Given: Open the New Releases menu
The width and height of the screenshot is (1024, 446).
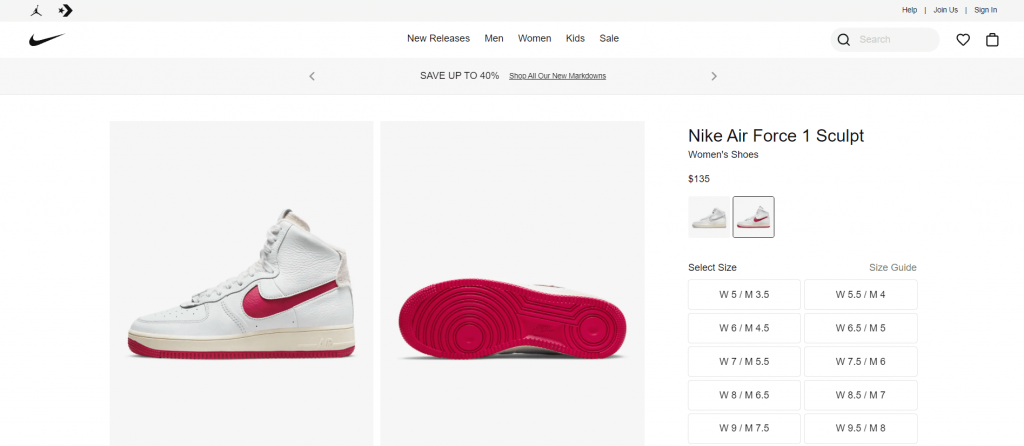Looking at the screenshot, I should pyautogui.click(x=438, y=39).
